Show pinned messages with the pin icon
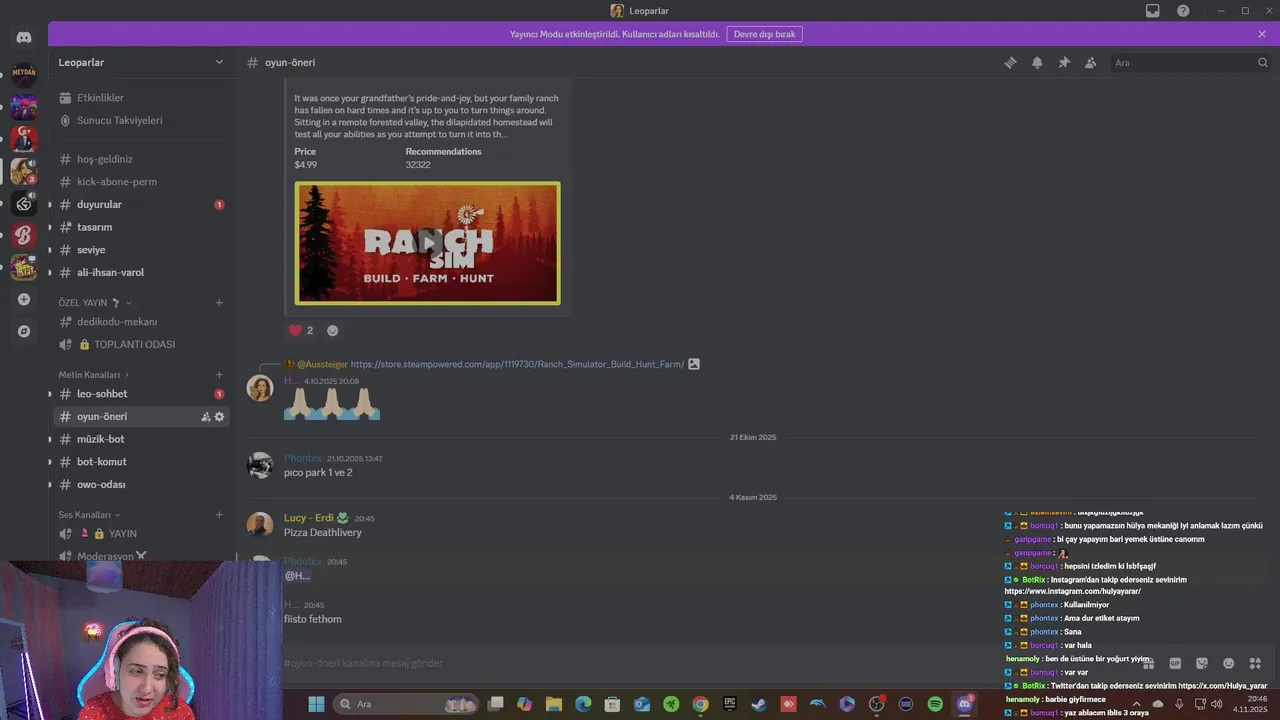The image size is (1280, 720). [1064, 62]
